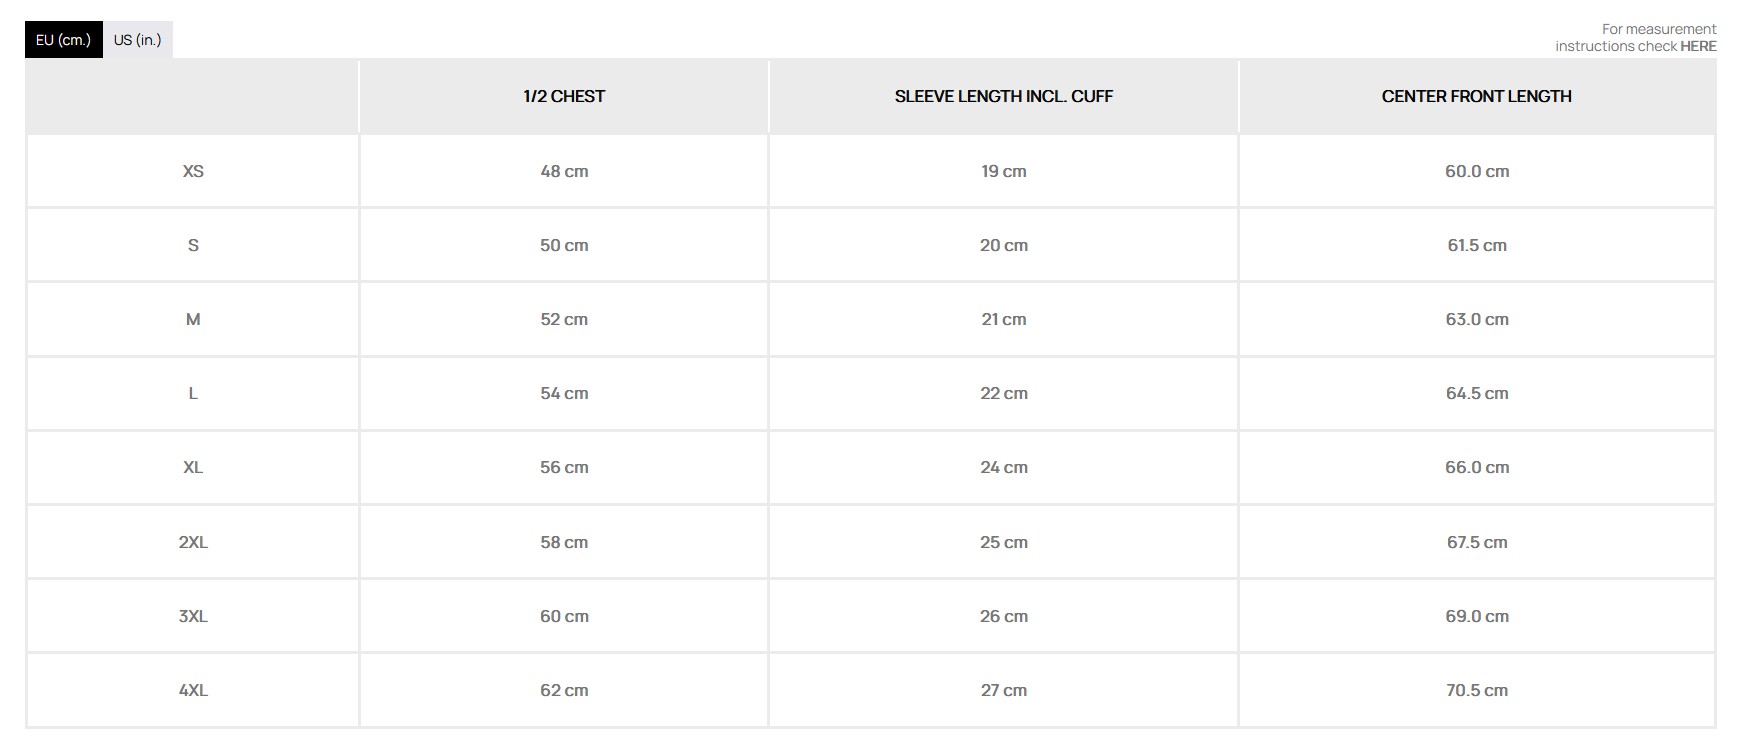Select the L size row label
Viewport: 1744px width, 756px height.
[193, 393]
